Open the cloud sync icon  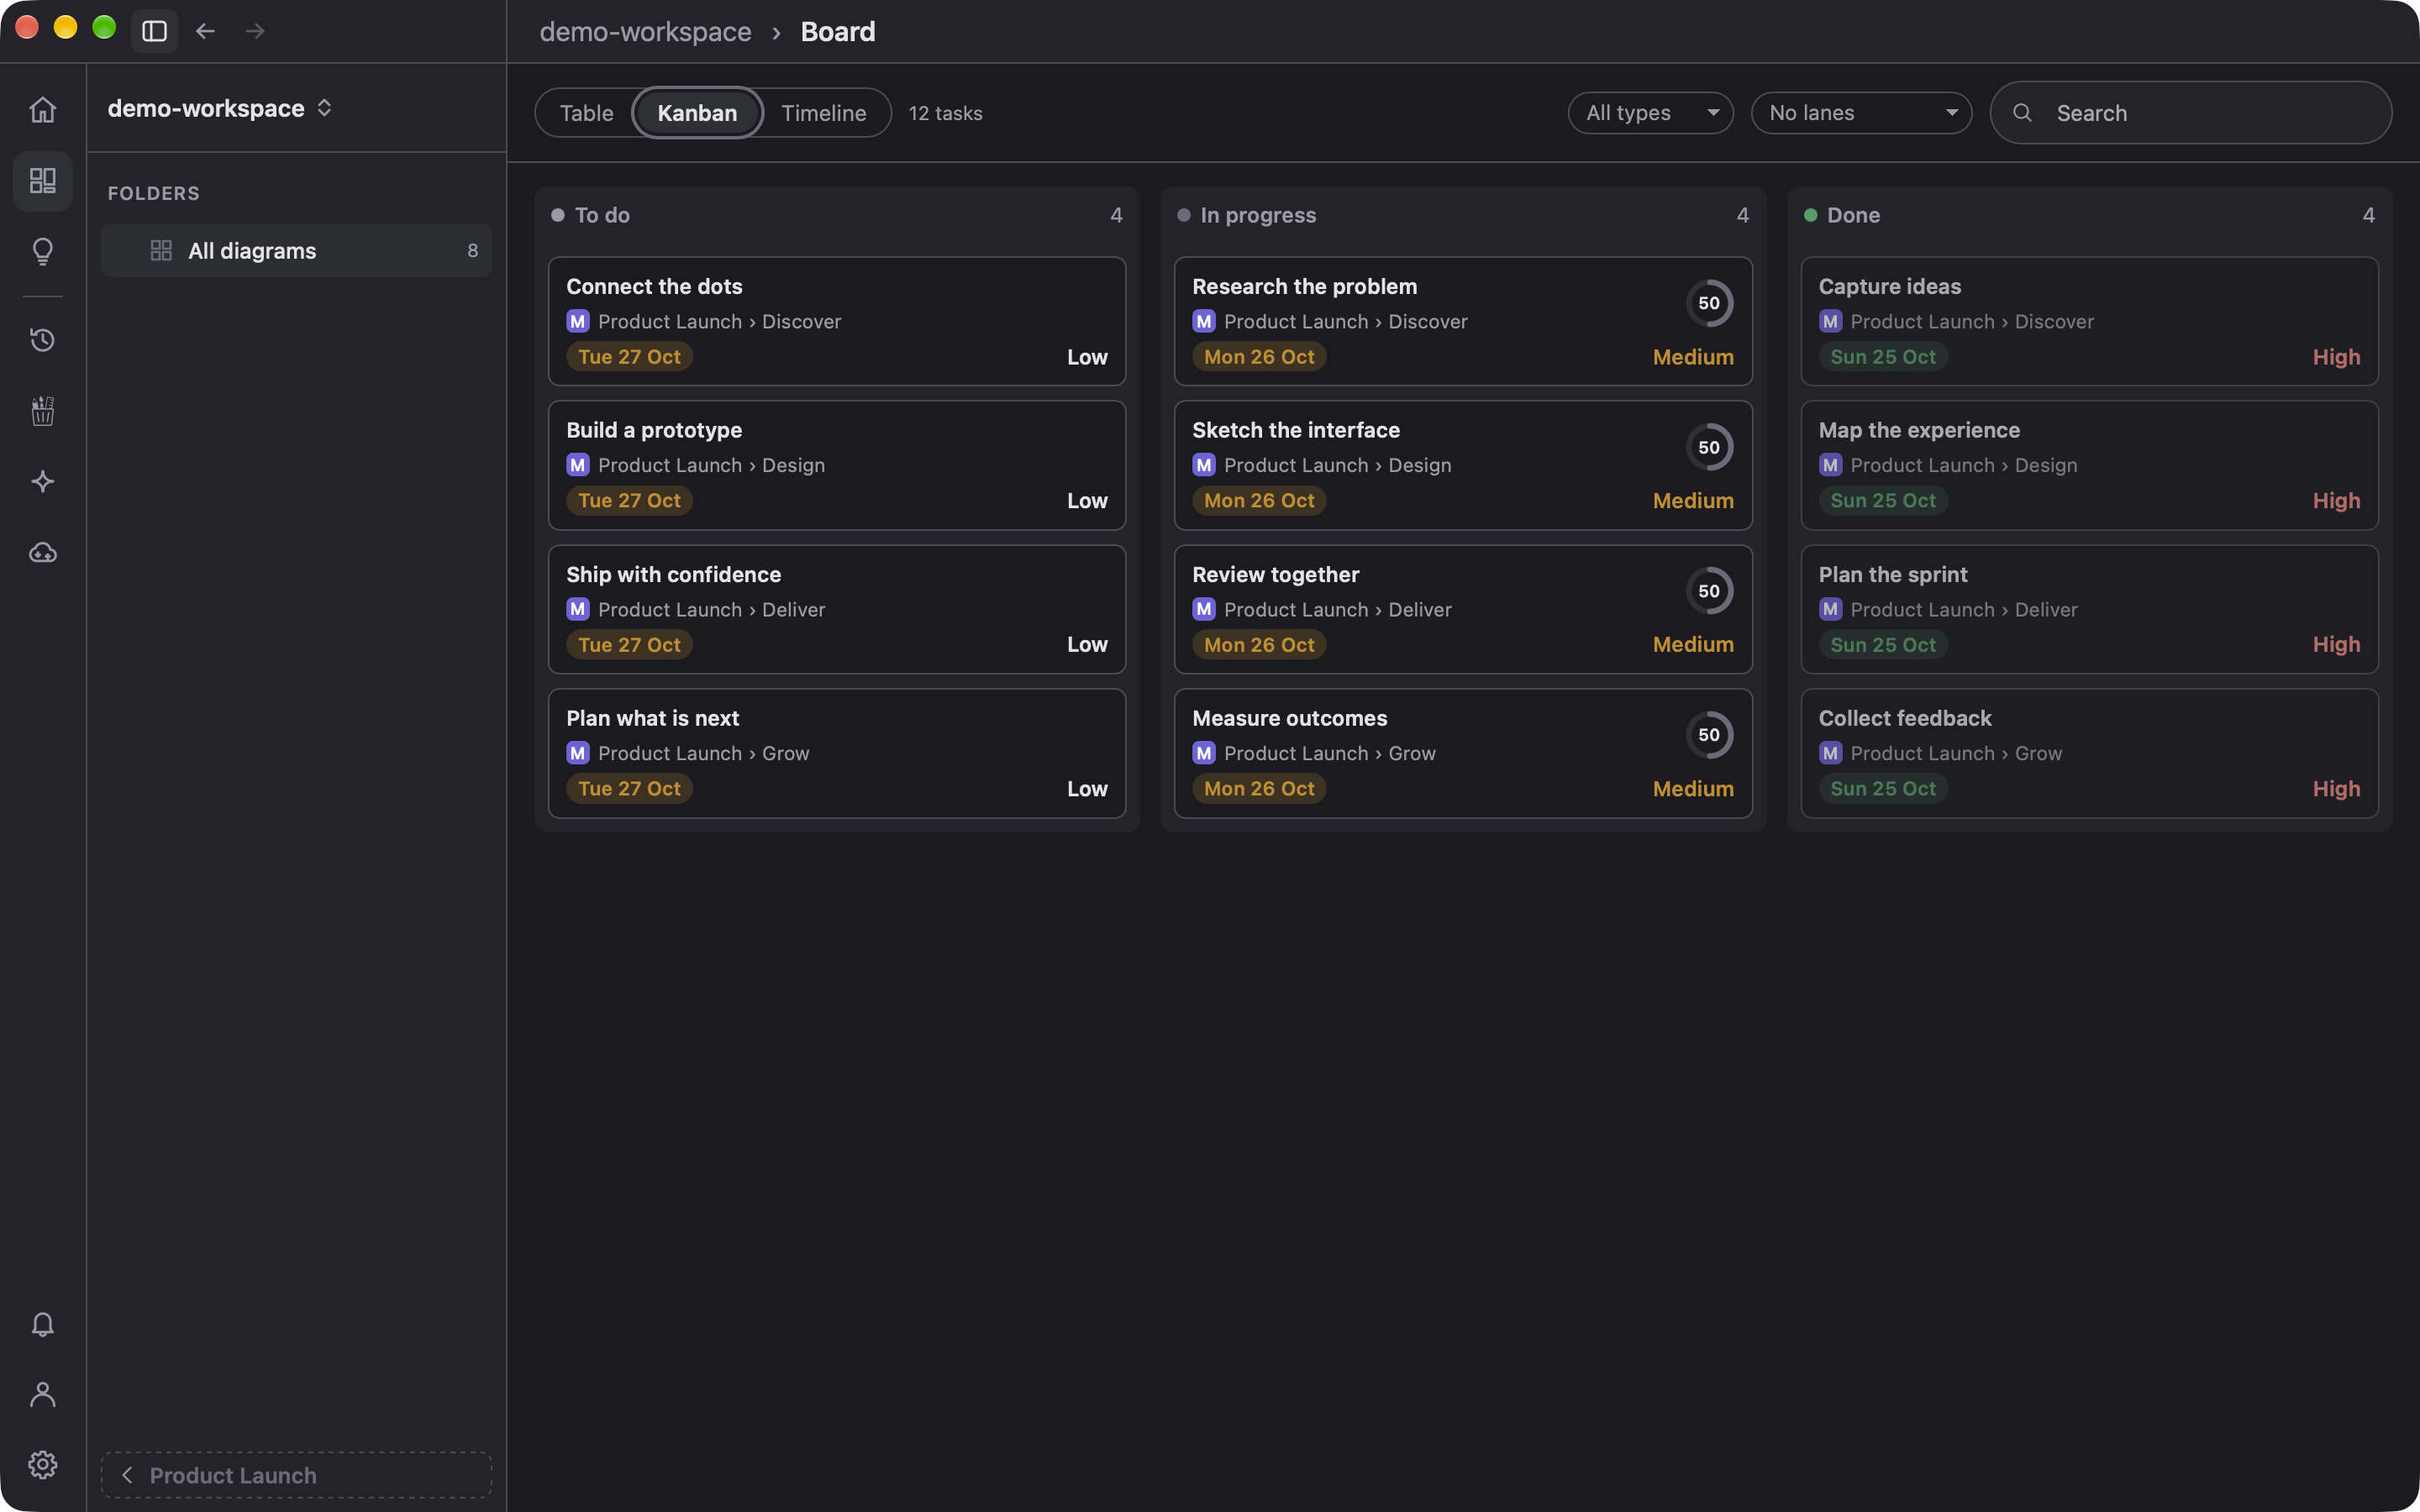click(x=42, y=552)
